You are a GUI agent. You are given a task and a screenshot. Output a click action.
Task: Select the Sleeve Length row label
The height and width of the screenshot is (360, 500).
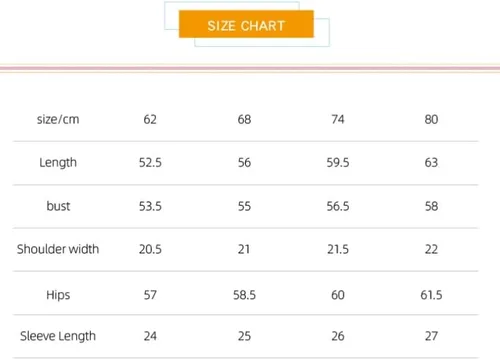tap(58, 336)
